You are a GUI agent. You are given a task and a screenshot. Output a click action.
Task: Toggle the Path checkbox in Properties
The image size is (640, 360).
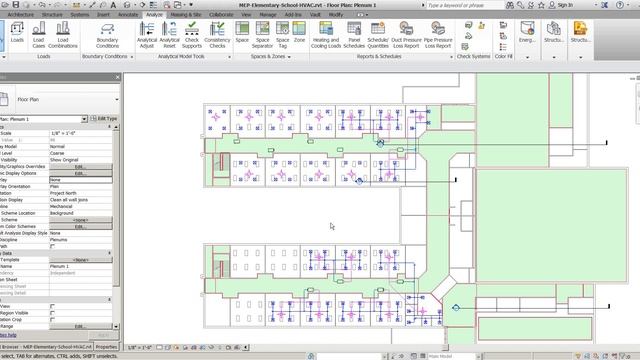point(52,247)
